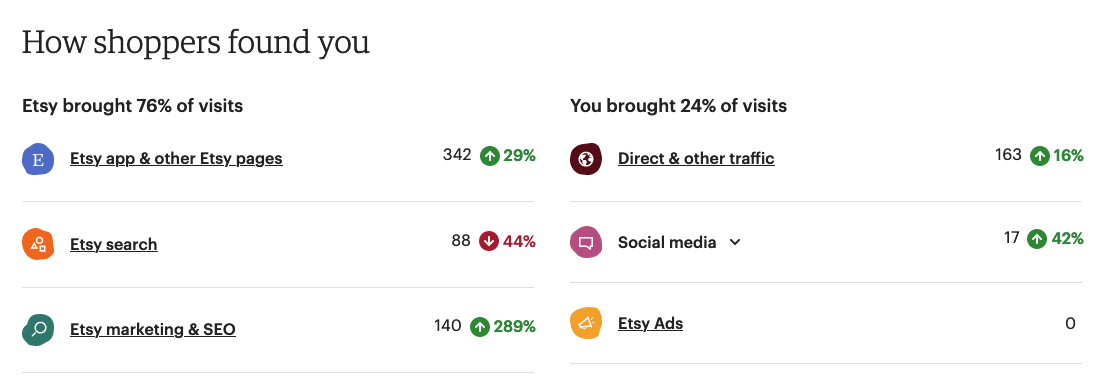Viewport: 1106px width, 384px height.
Task: Click the red down arrow beside 44%
Action: pos(489,241)
